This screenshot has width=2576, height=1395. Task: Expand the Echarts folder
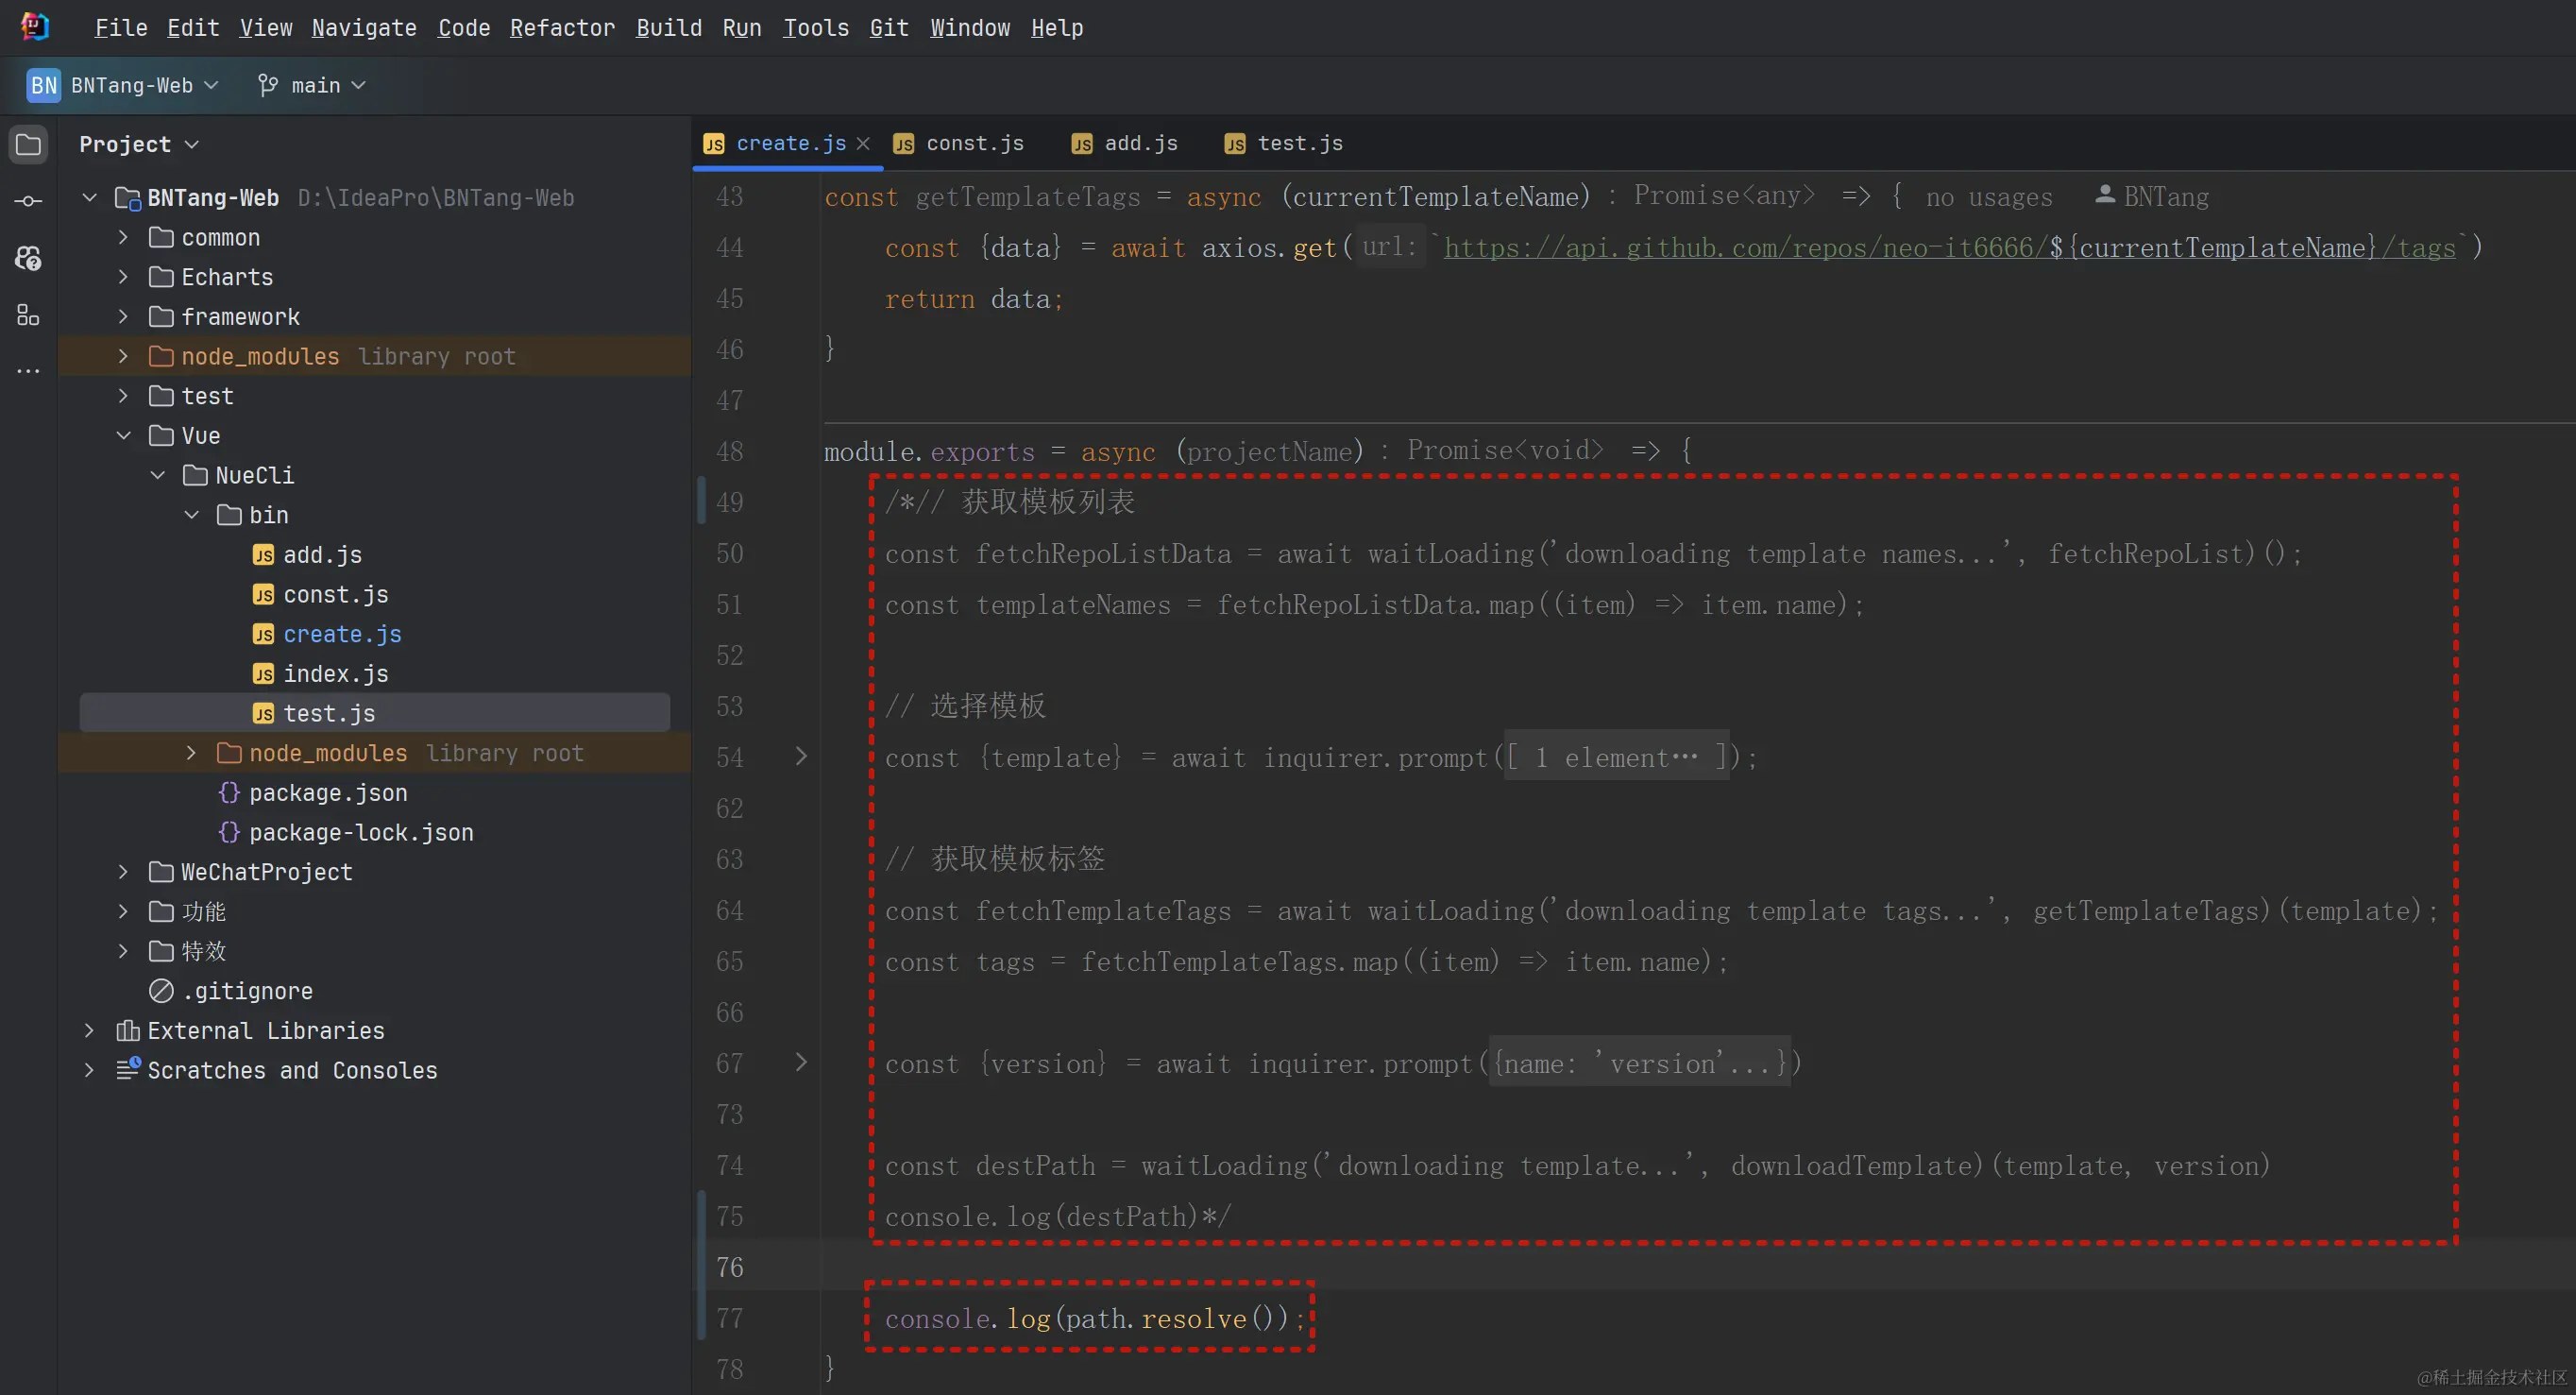coord(124,277)
